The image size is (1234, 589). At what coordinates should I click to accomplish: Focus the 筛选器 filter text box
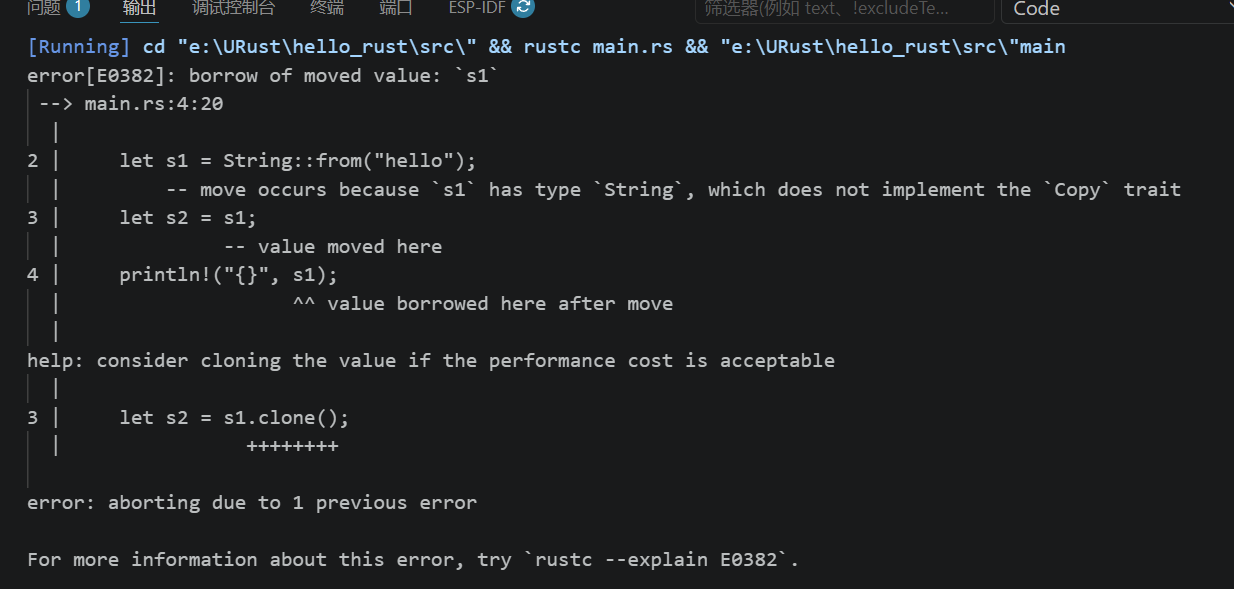pyautogui.click(x=844, y=9)
